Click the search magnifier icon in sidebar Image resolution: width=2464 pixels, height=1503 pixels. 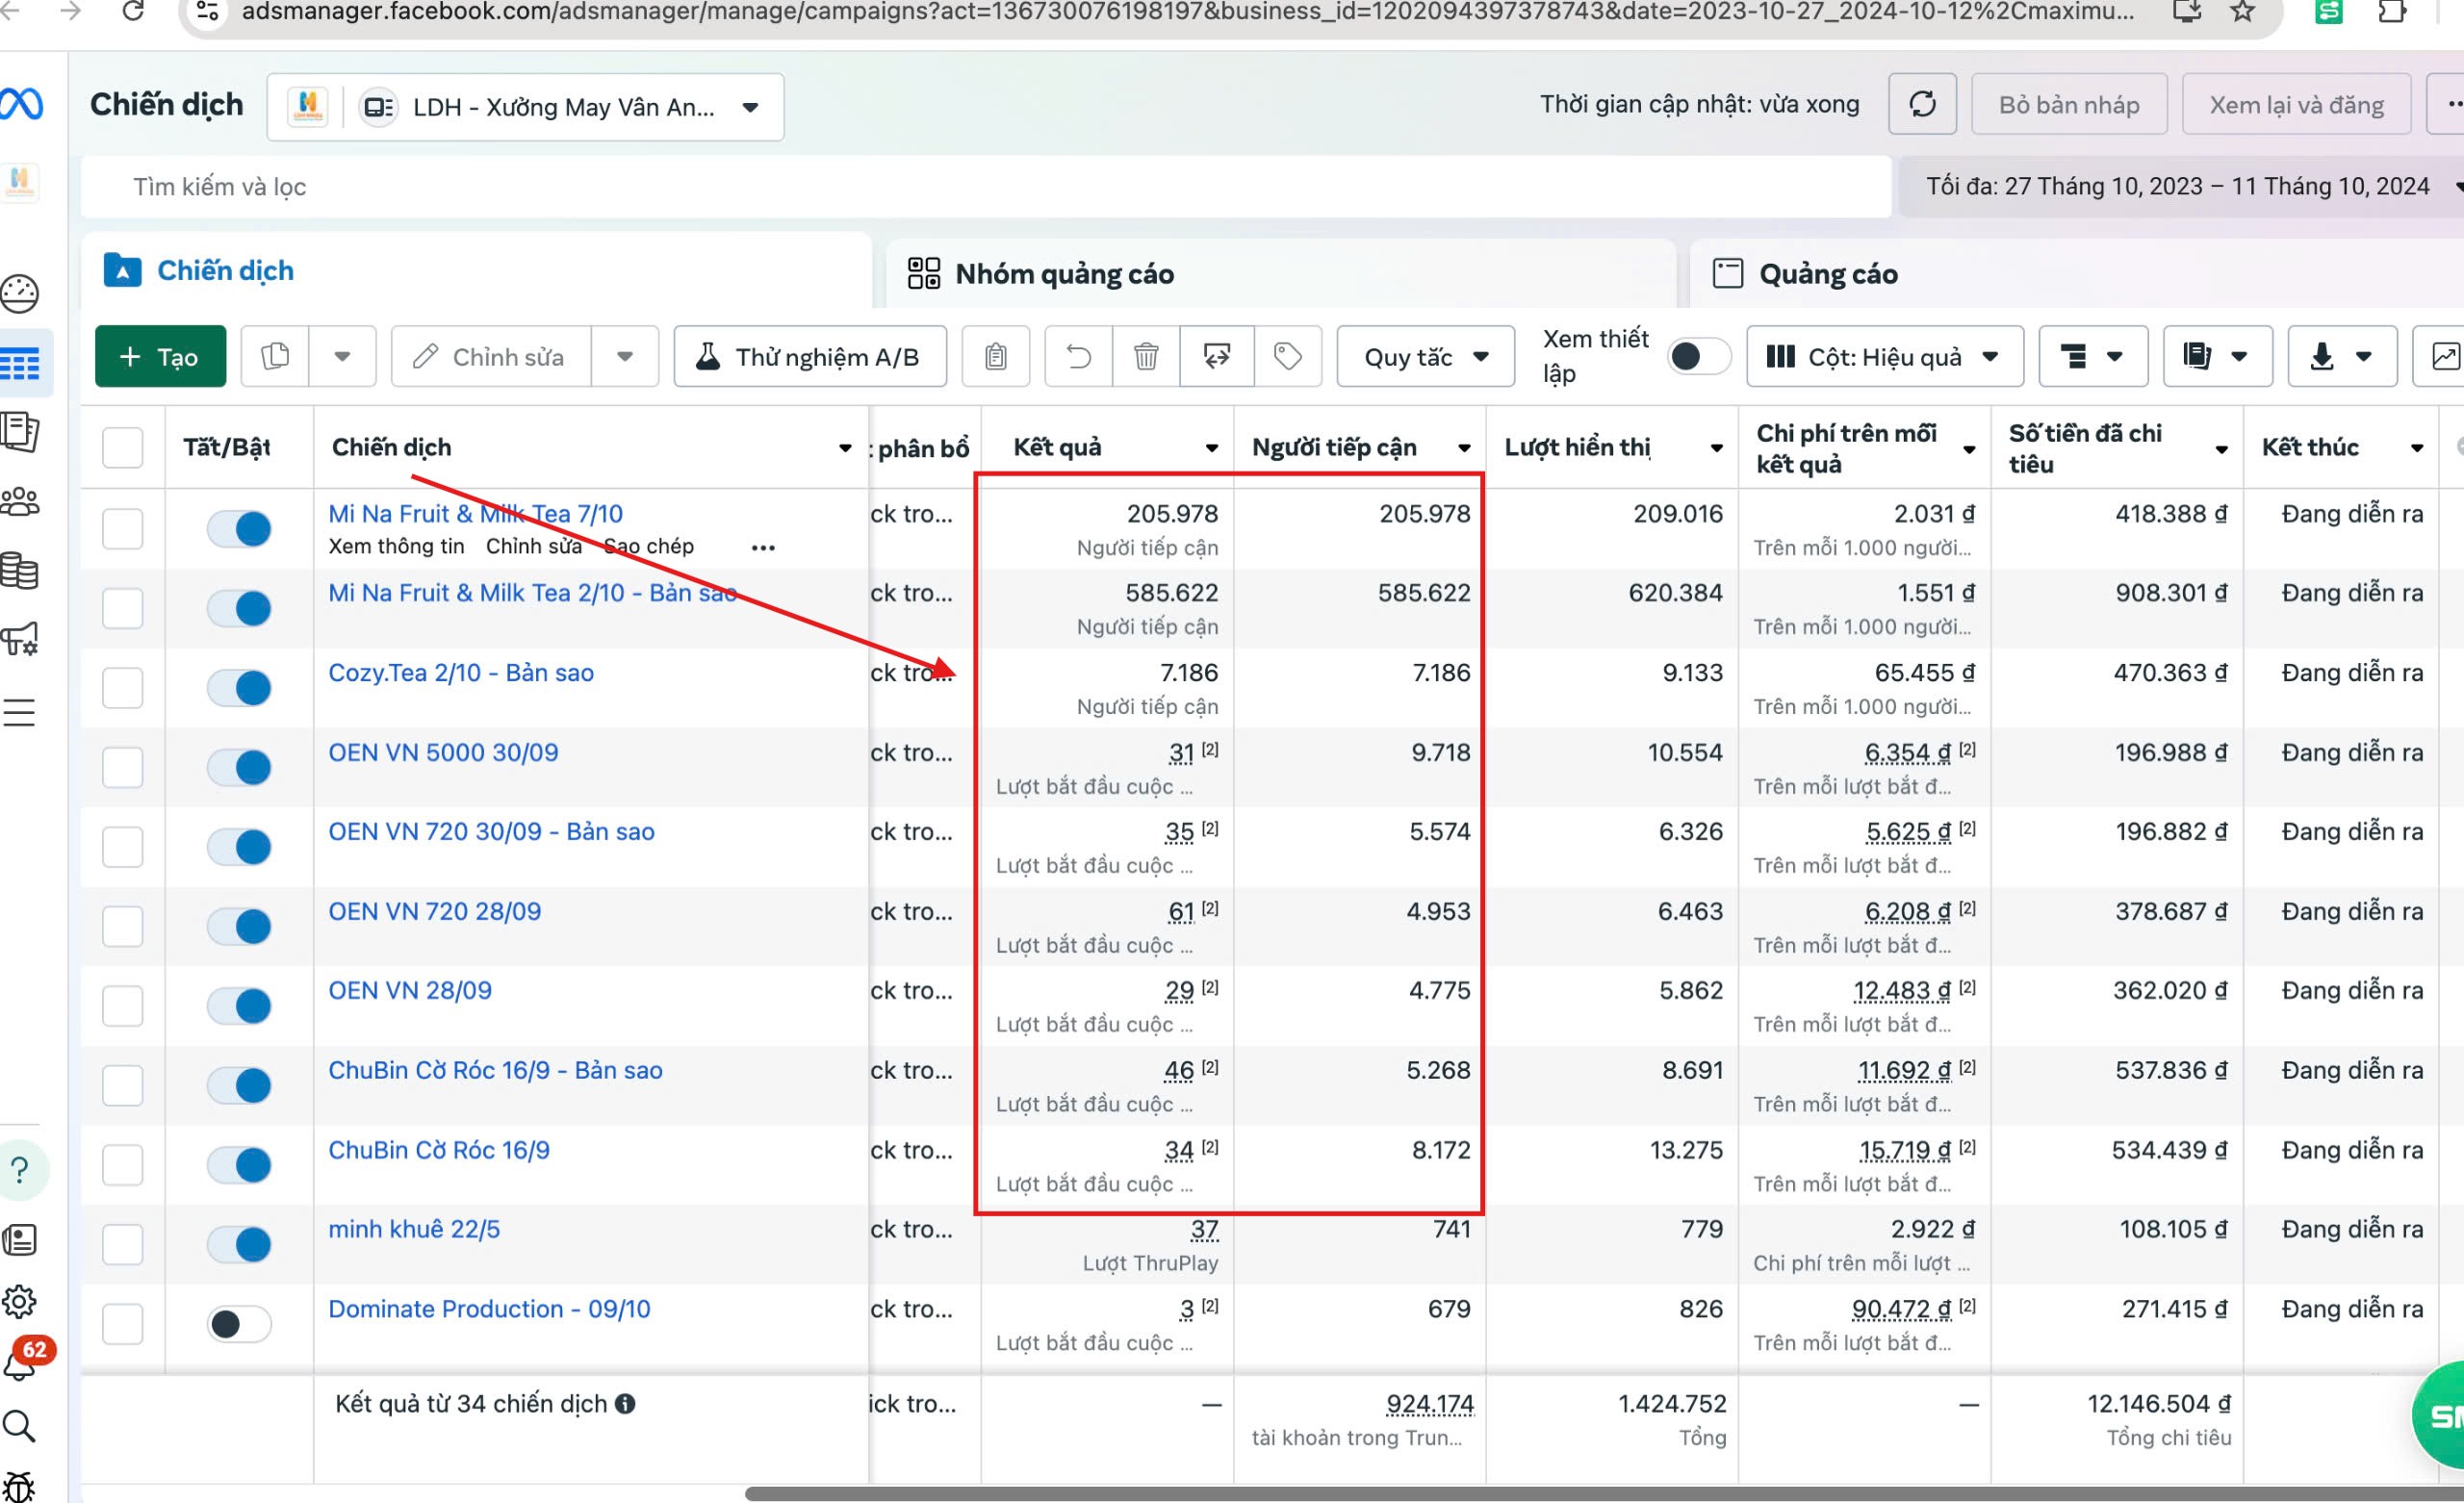point(19,1426)
